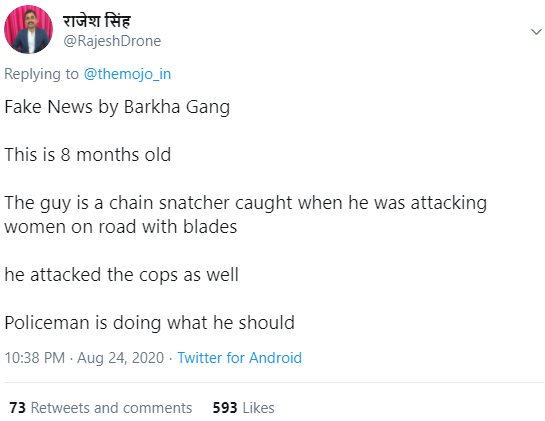Click the 'Replying to' label
The height and width of the screenshot is (421, 545).
pos(41,74)
